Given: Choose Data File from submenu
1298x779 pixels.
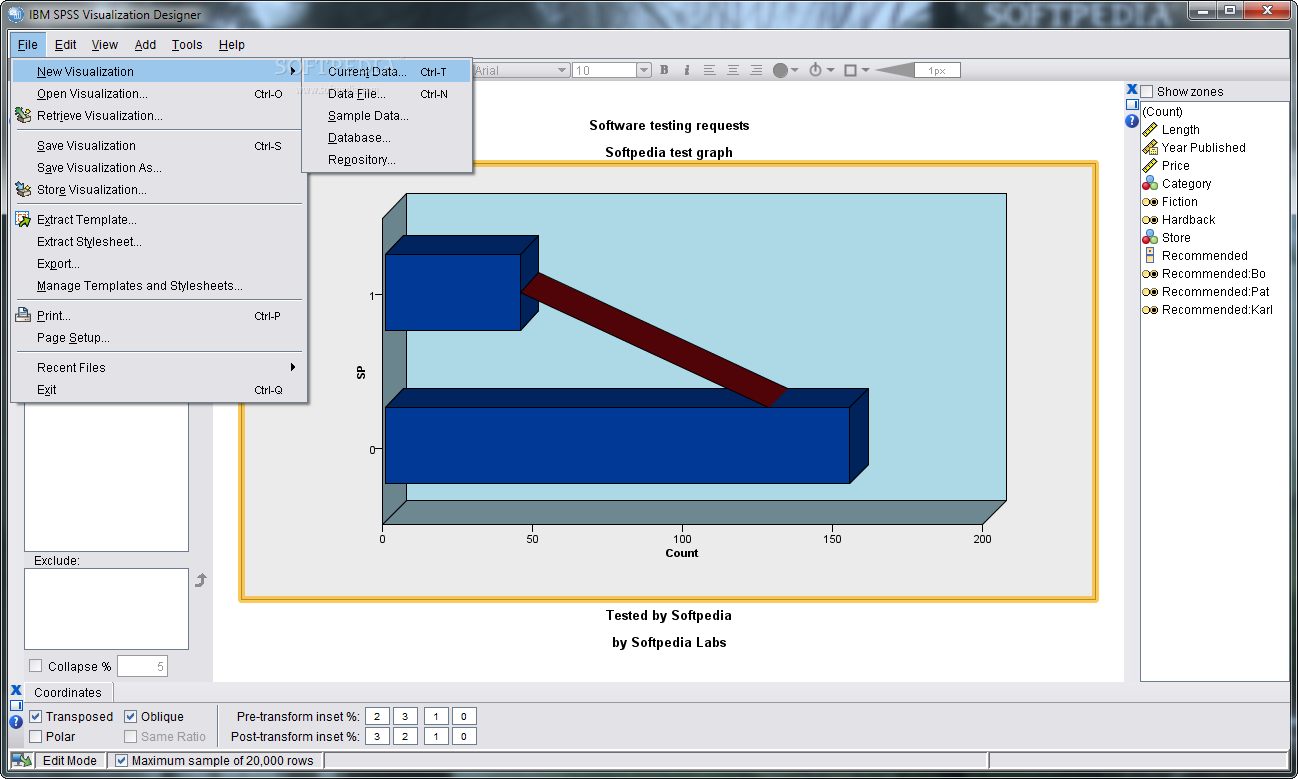Looking at the screenshot, I should (387, 94).
